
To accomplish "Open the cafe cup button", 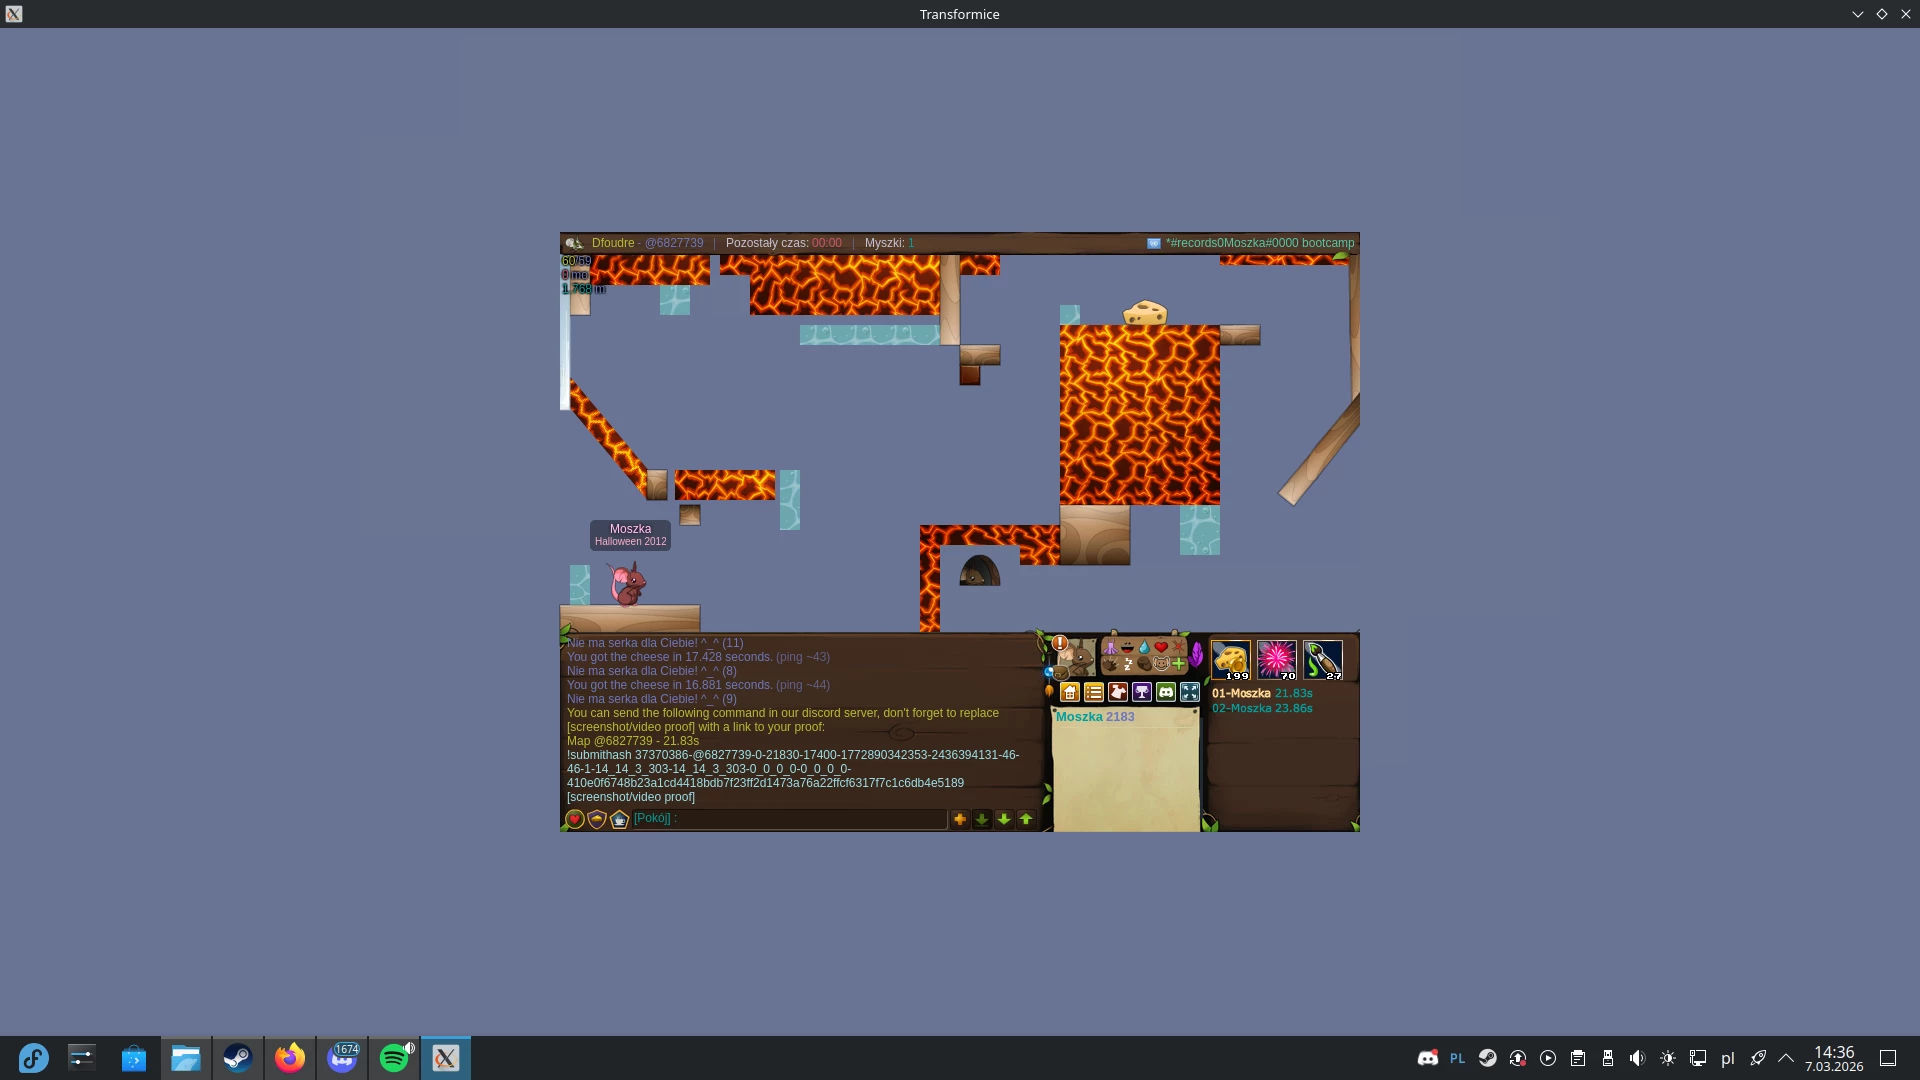I will tap(619, 820).
